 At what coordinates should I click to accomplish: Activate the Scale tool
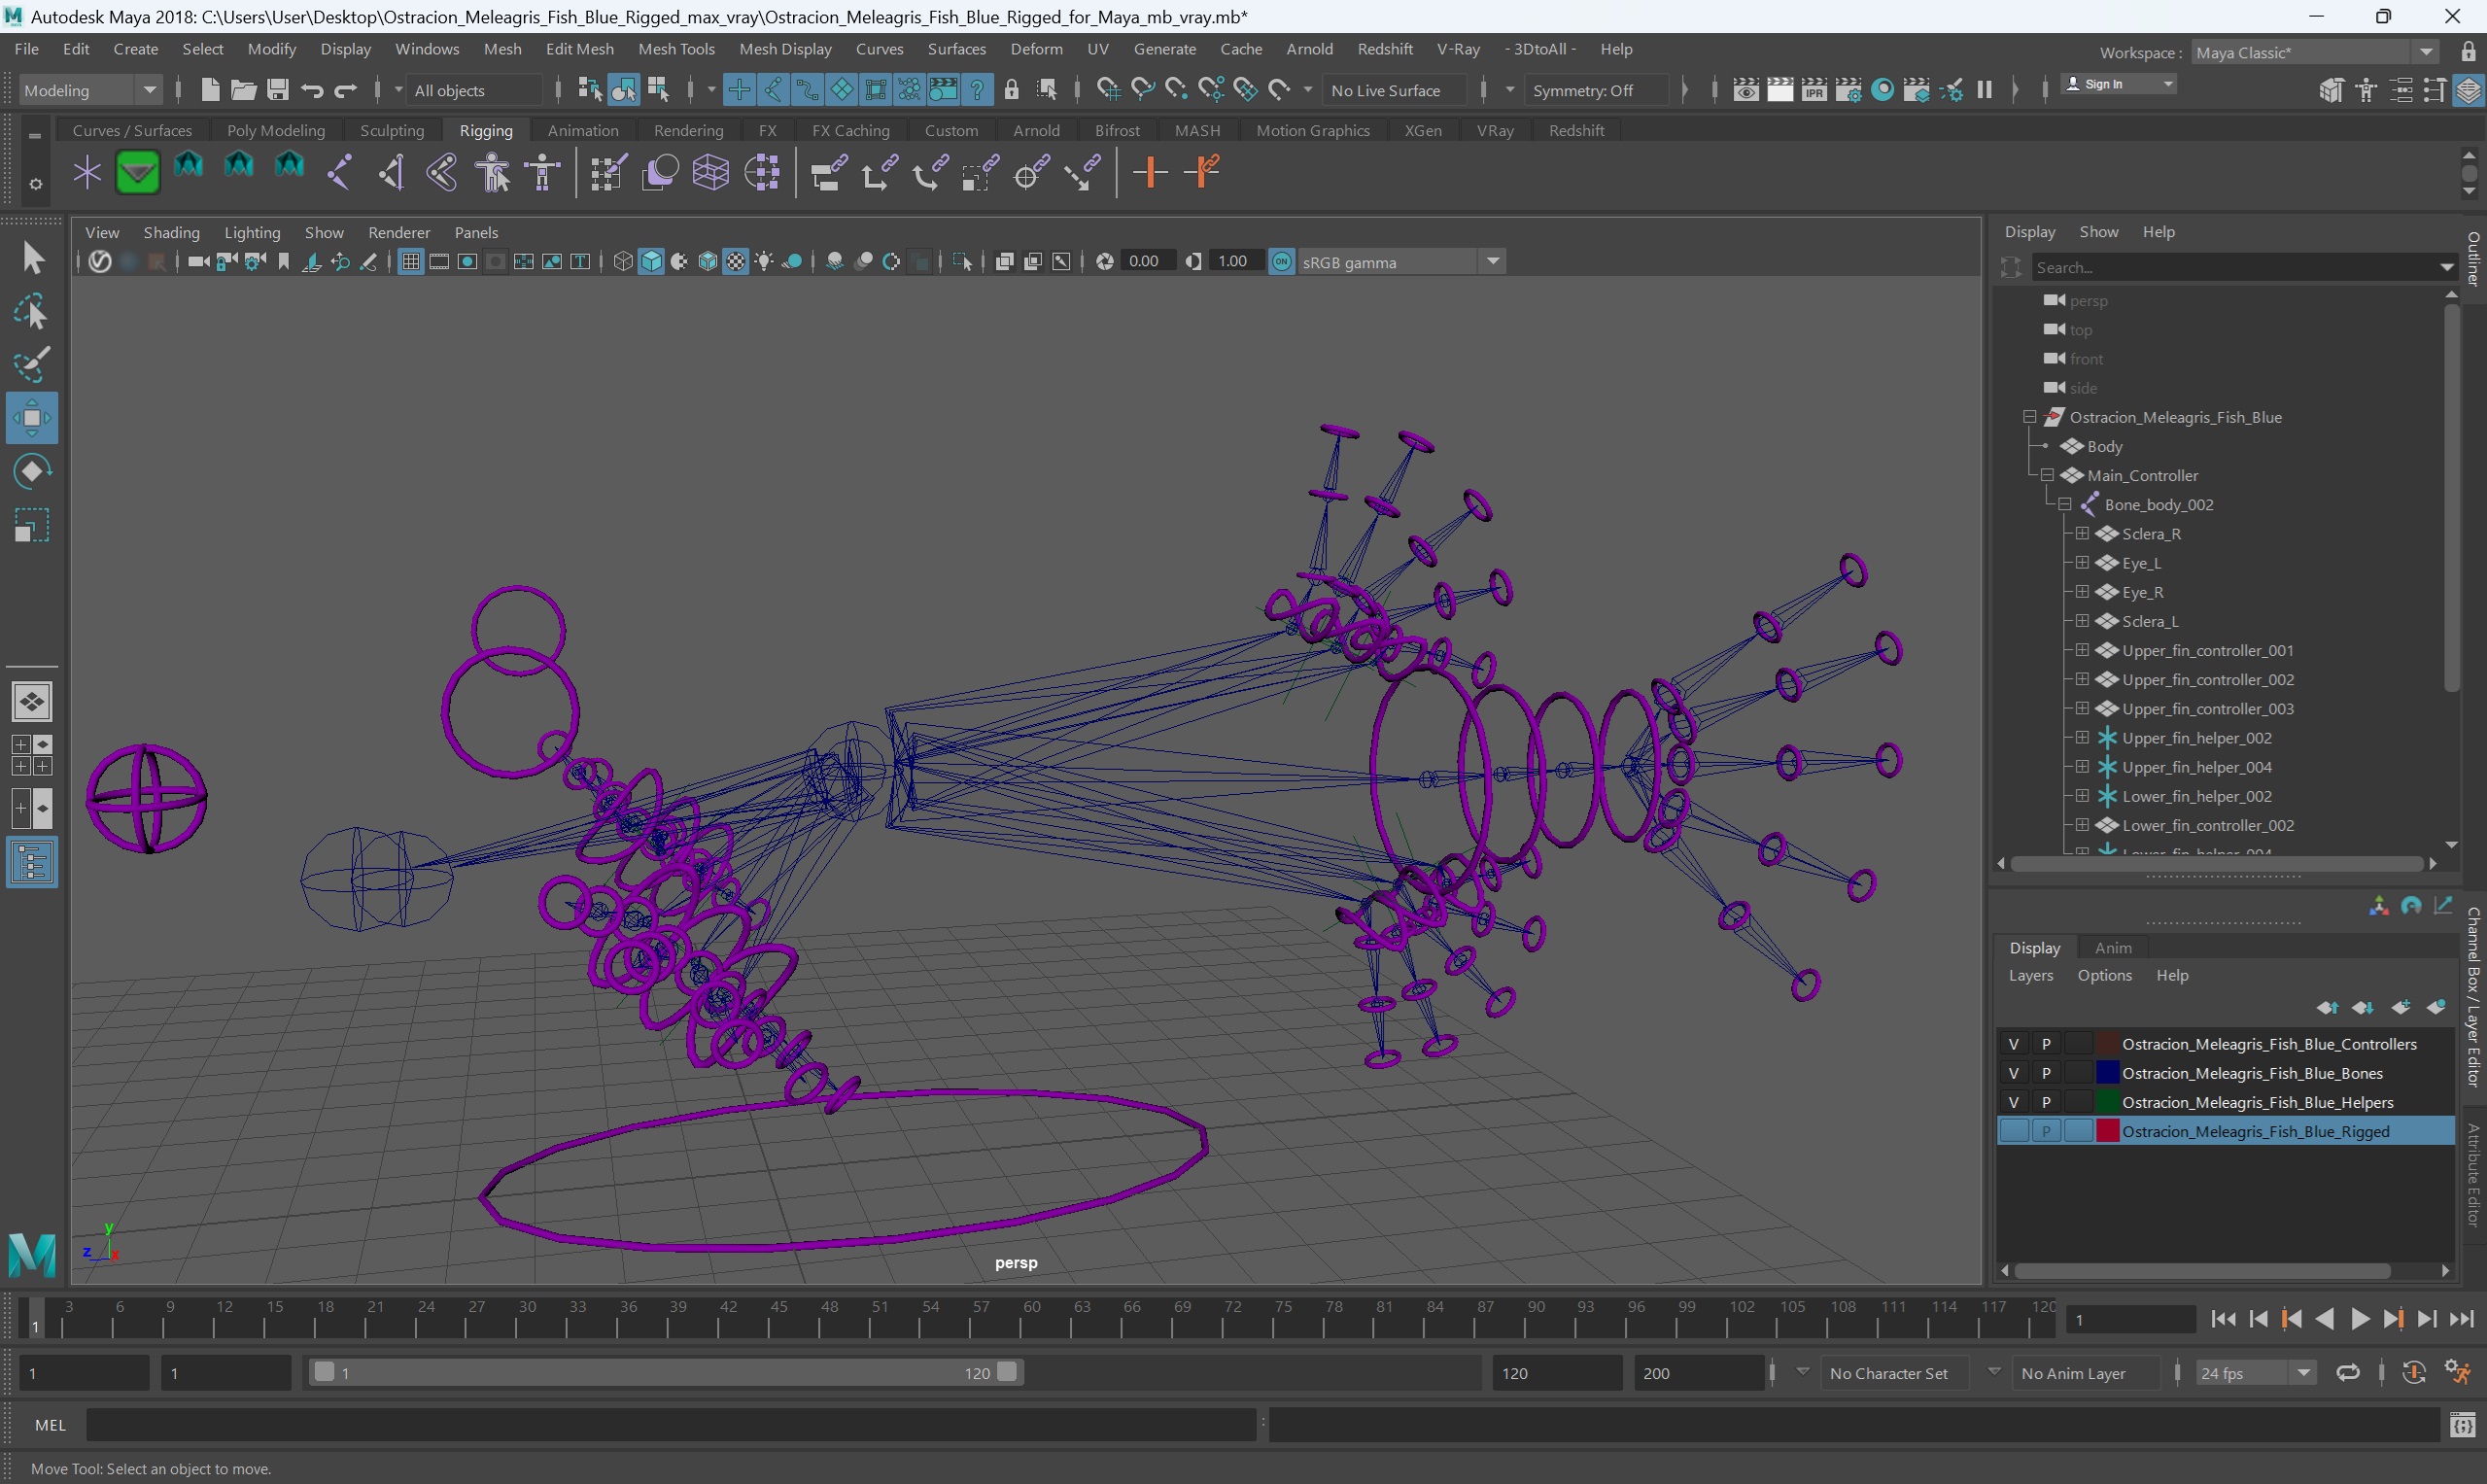31,525
